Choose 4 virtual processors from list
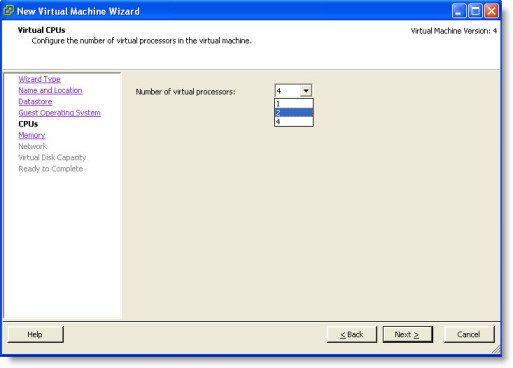 pyautogui.click(x=294, y=122)
